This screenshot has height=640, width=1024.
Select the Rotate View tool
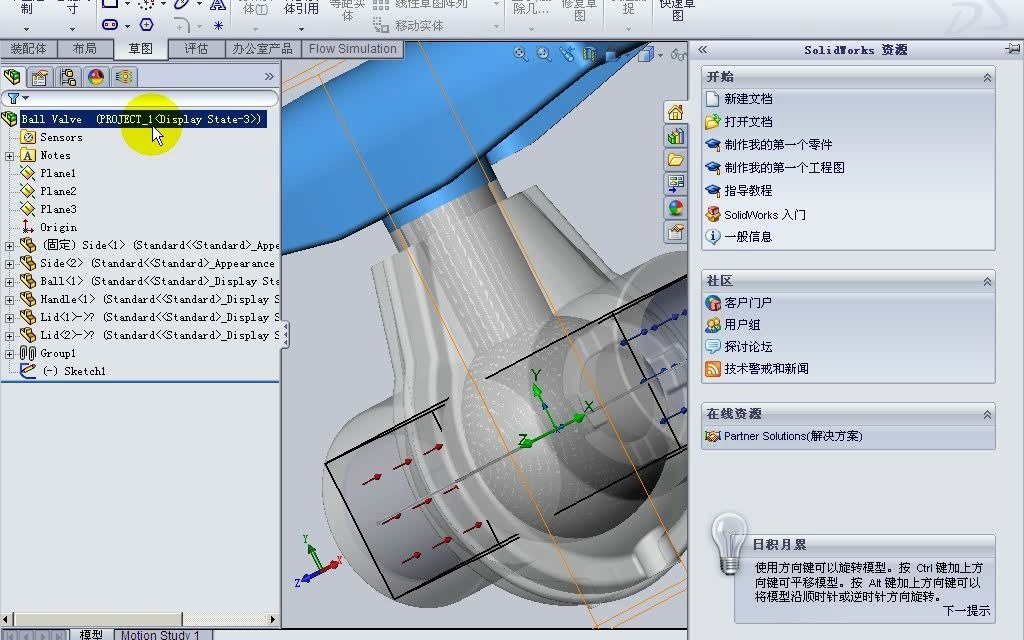[x=567, y=54]
